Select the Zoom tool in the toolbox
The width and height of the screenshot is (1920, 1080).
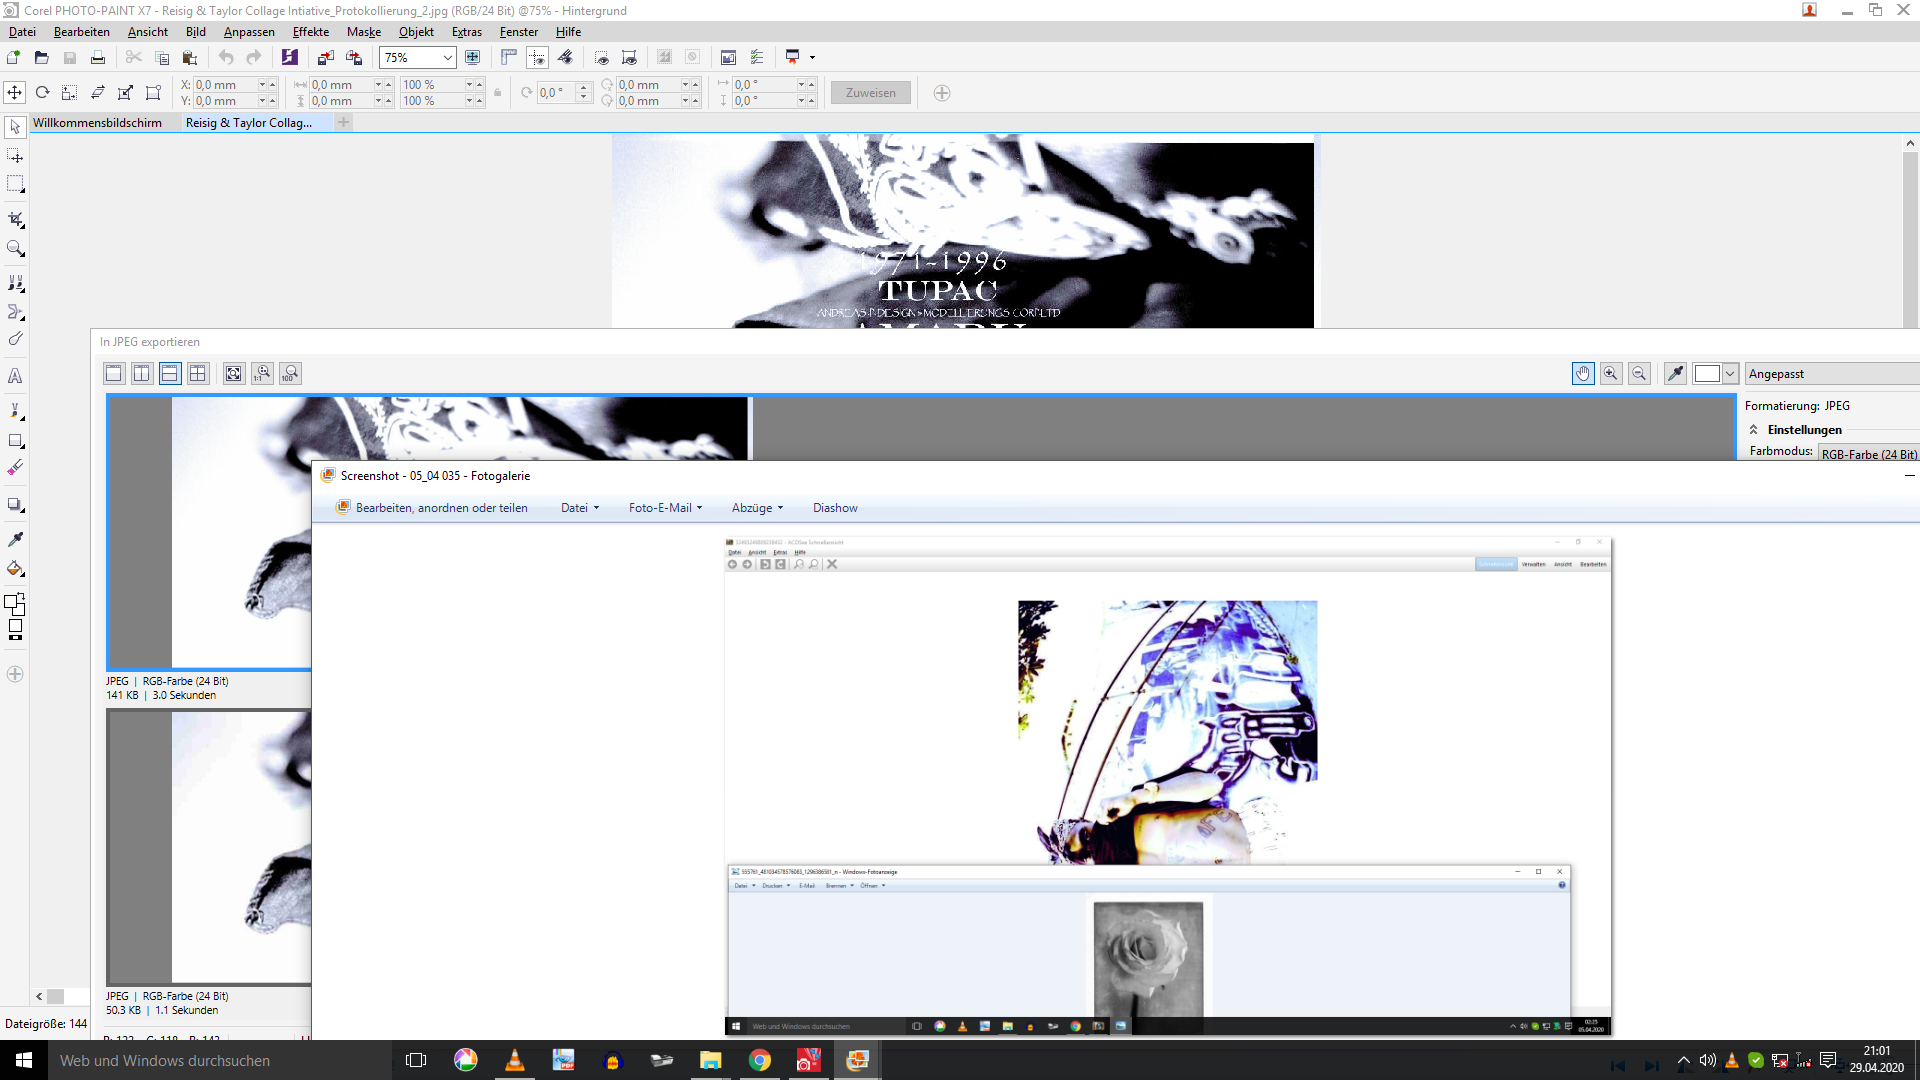point(15,248)
